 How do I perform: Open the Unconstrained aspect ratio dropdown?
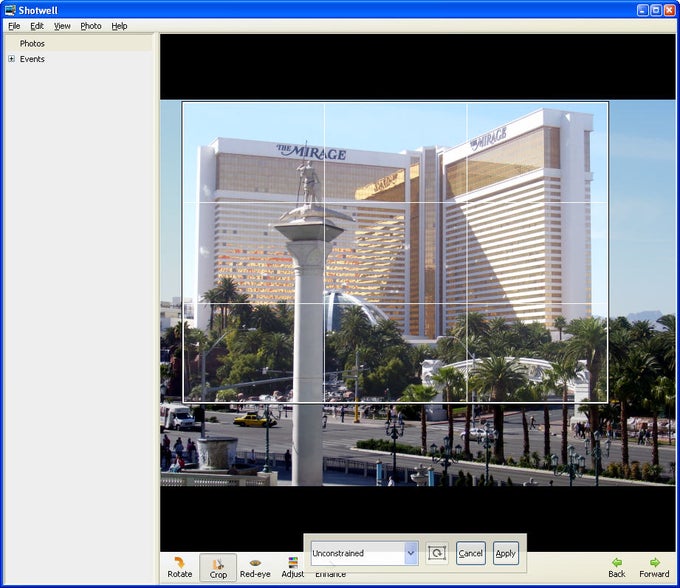364,553
